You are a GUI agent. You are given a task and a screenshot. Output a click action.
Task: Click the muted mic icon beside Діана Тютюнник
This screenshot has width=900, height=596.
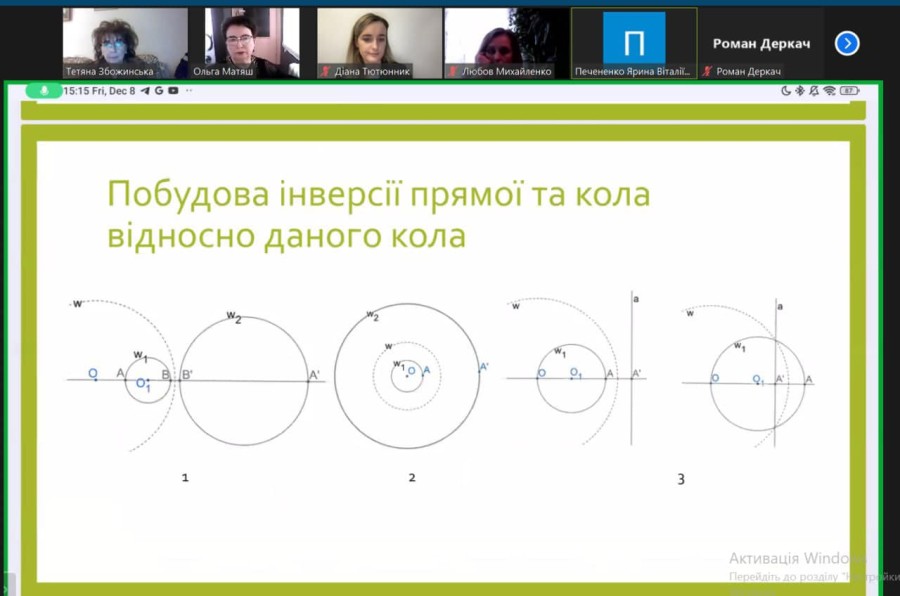click(x=325, y=71)
